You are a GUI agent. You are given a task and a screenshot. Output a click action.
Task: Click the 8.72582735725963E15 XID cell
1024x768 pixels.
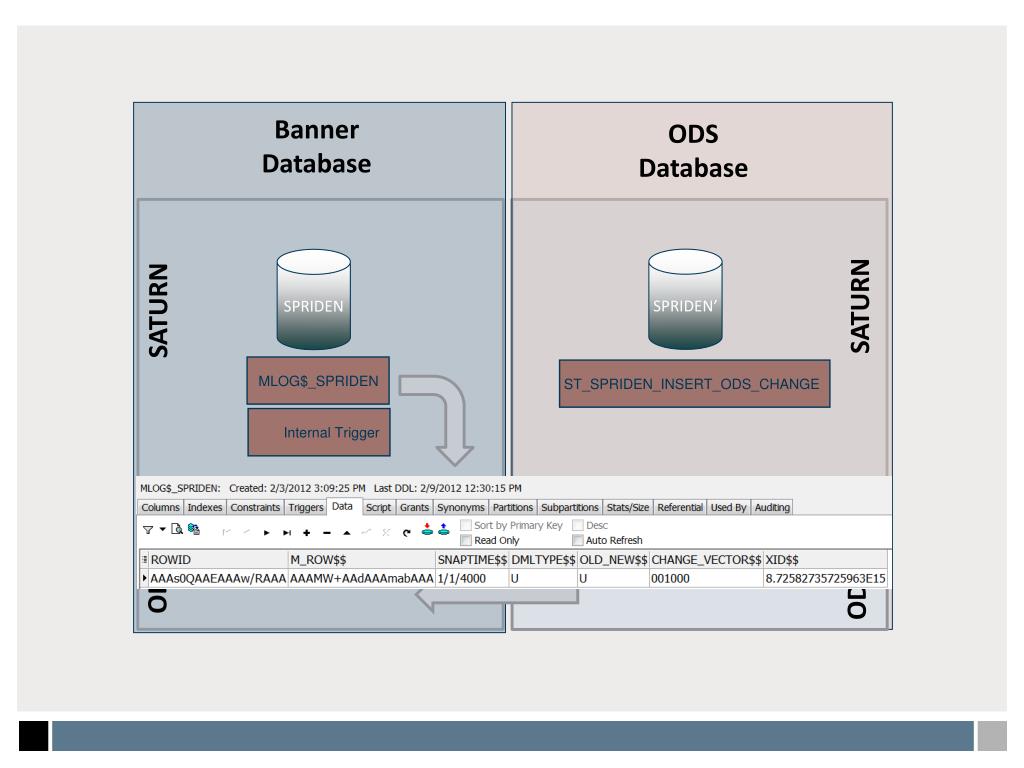click(825, 578)
